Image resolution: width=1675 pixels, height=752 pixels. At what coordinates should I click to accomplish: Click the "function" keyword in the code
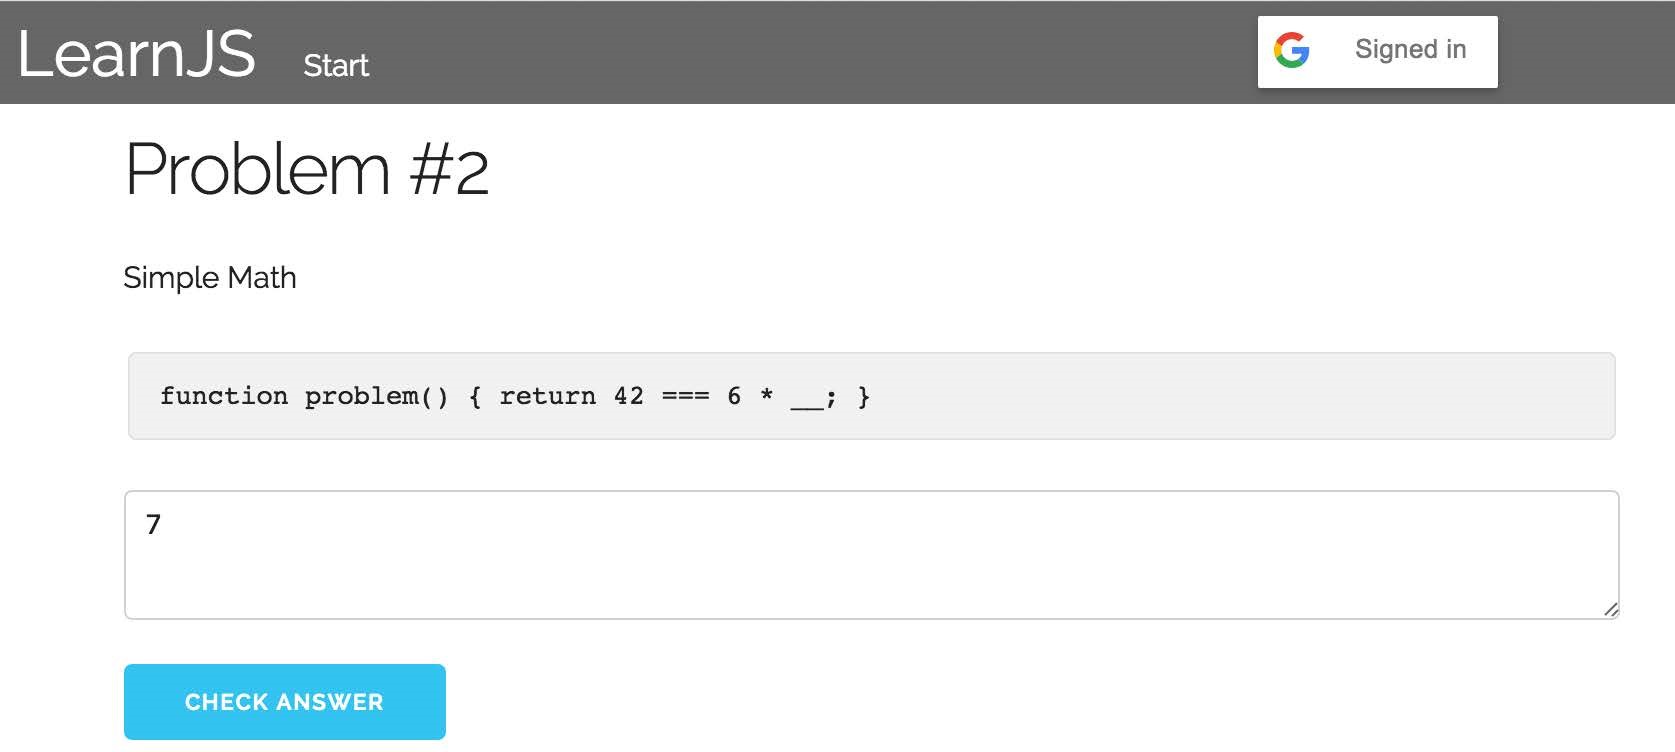224,396
